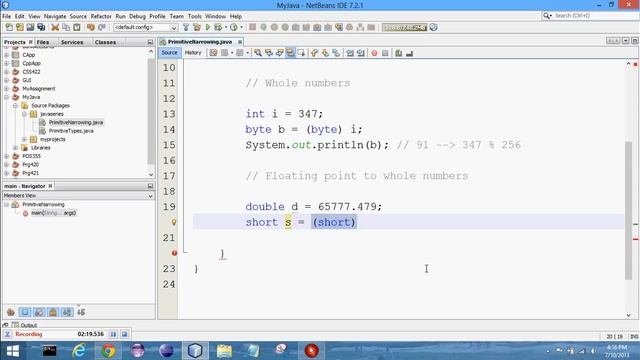The width and height of the screenshot is (640, 360).
Task: Open File Explorer from taskbar
Action: (x=224, y=351)
